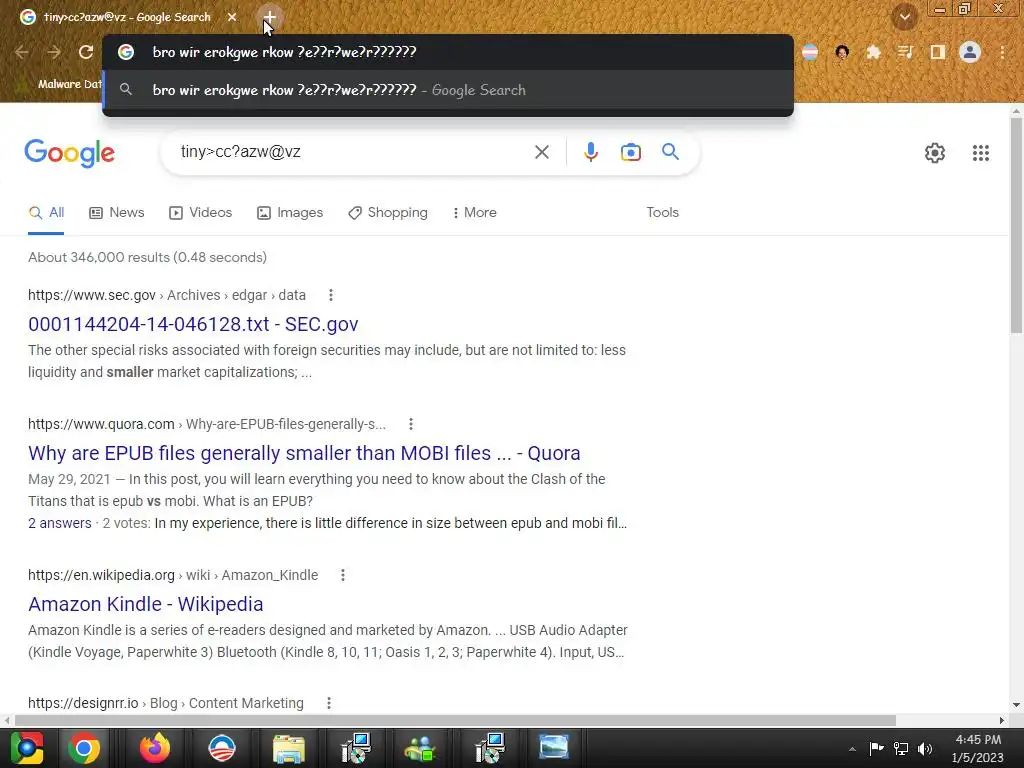Open Chrome's three-dot menu
The width and height of the screenshot is (1024, 768).
click(1002, 52)
